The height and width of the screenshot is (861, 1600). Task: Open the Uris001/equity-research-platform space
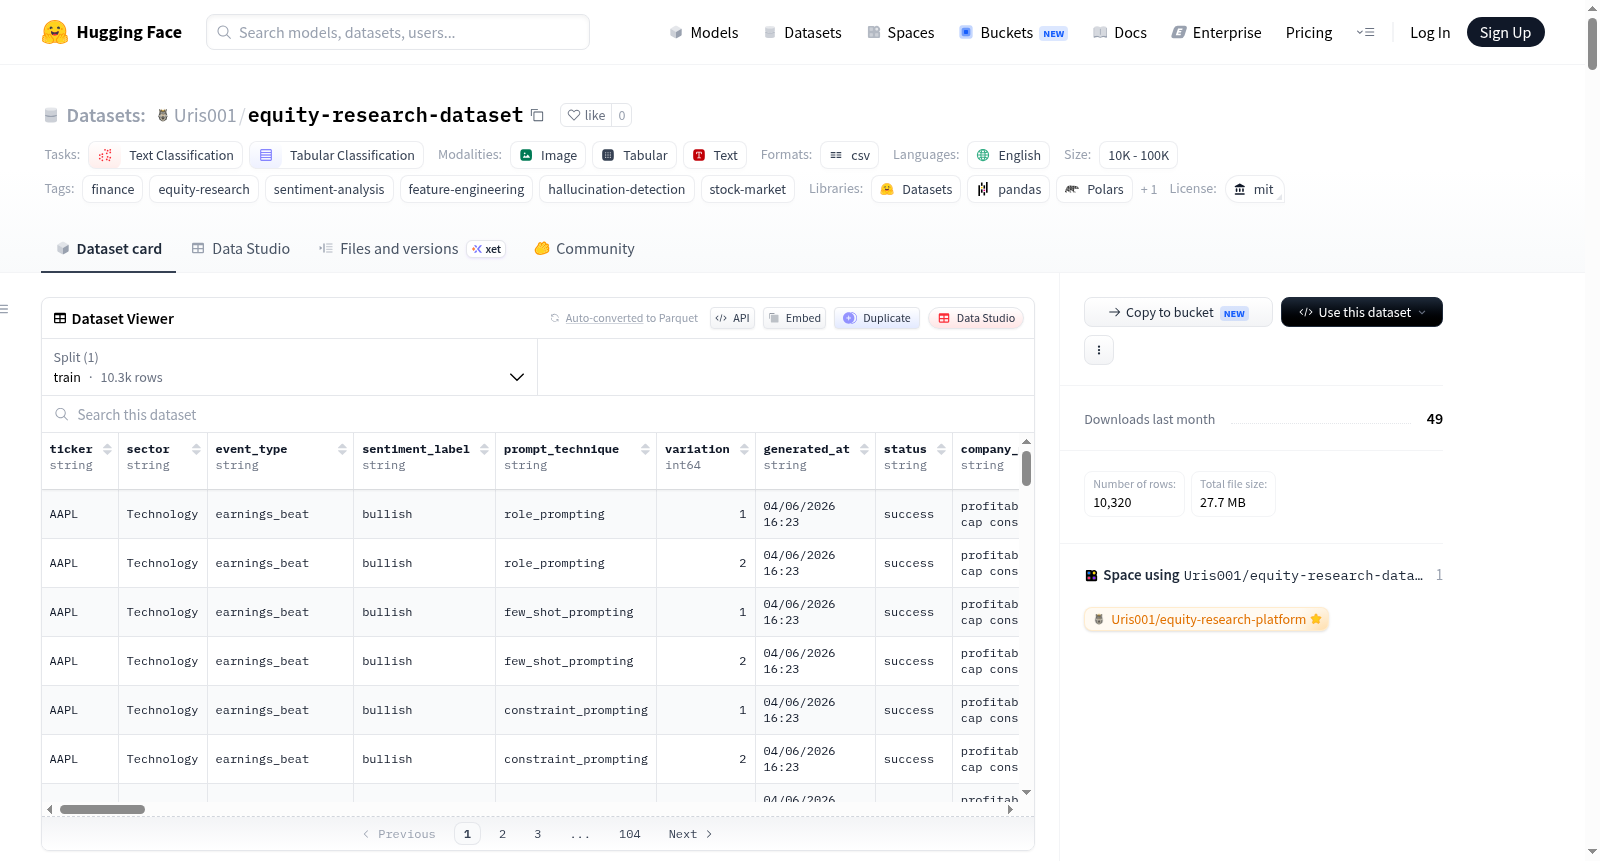coord(1206,619)
